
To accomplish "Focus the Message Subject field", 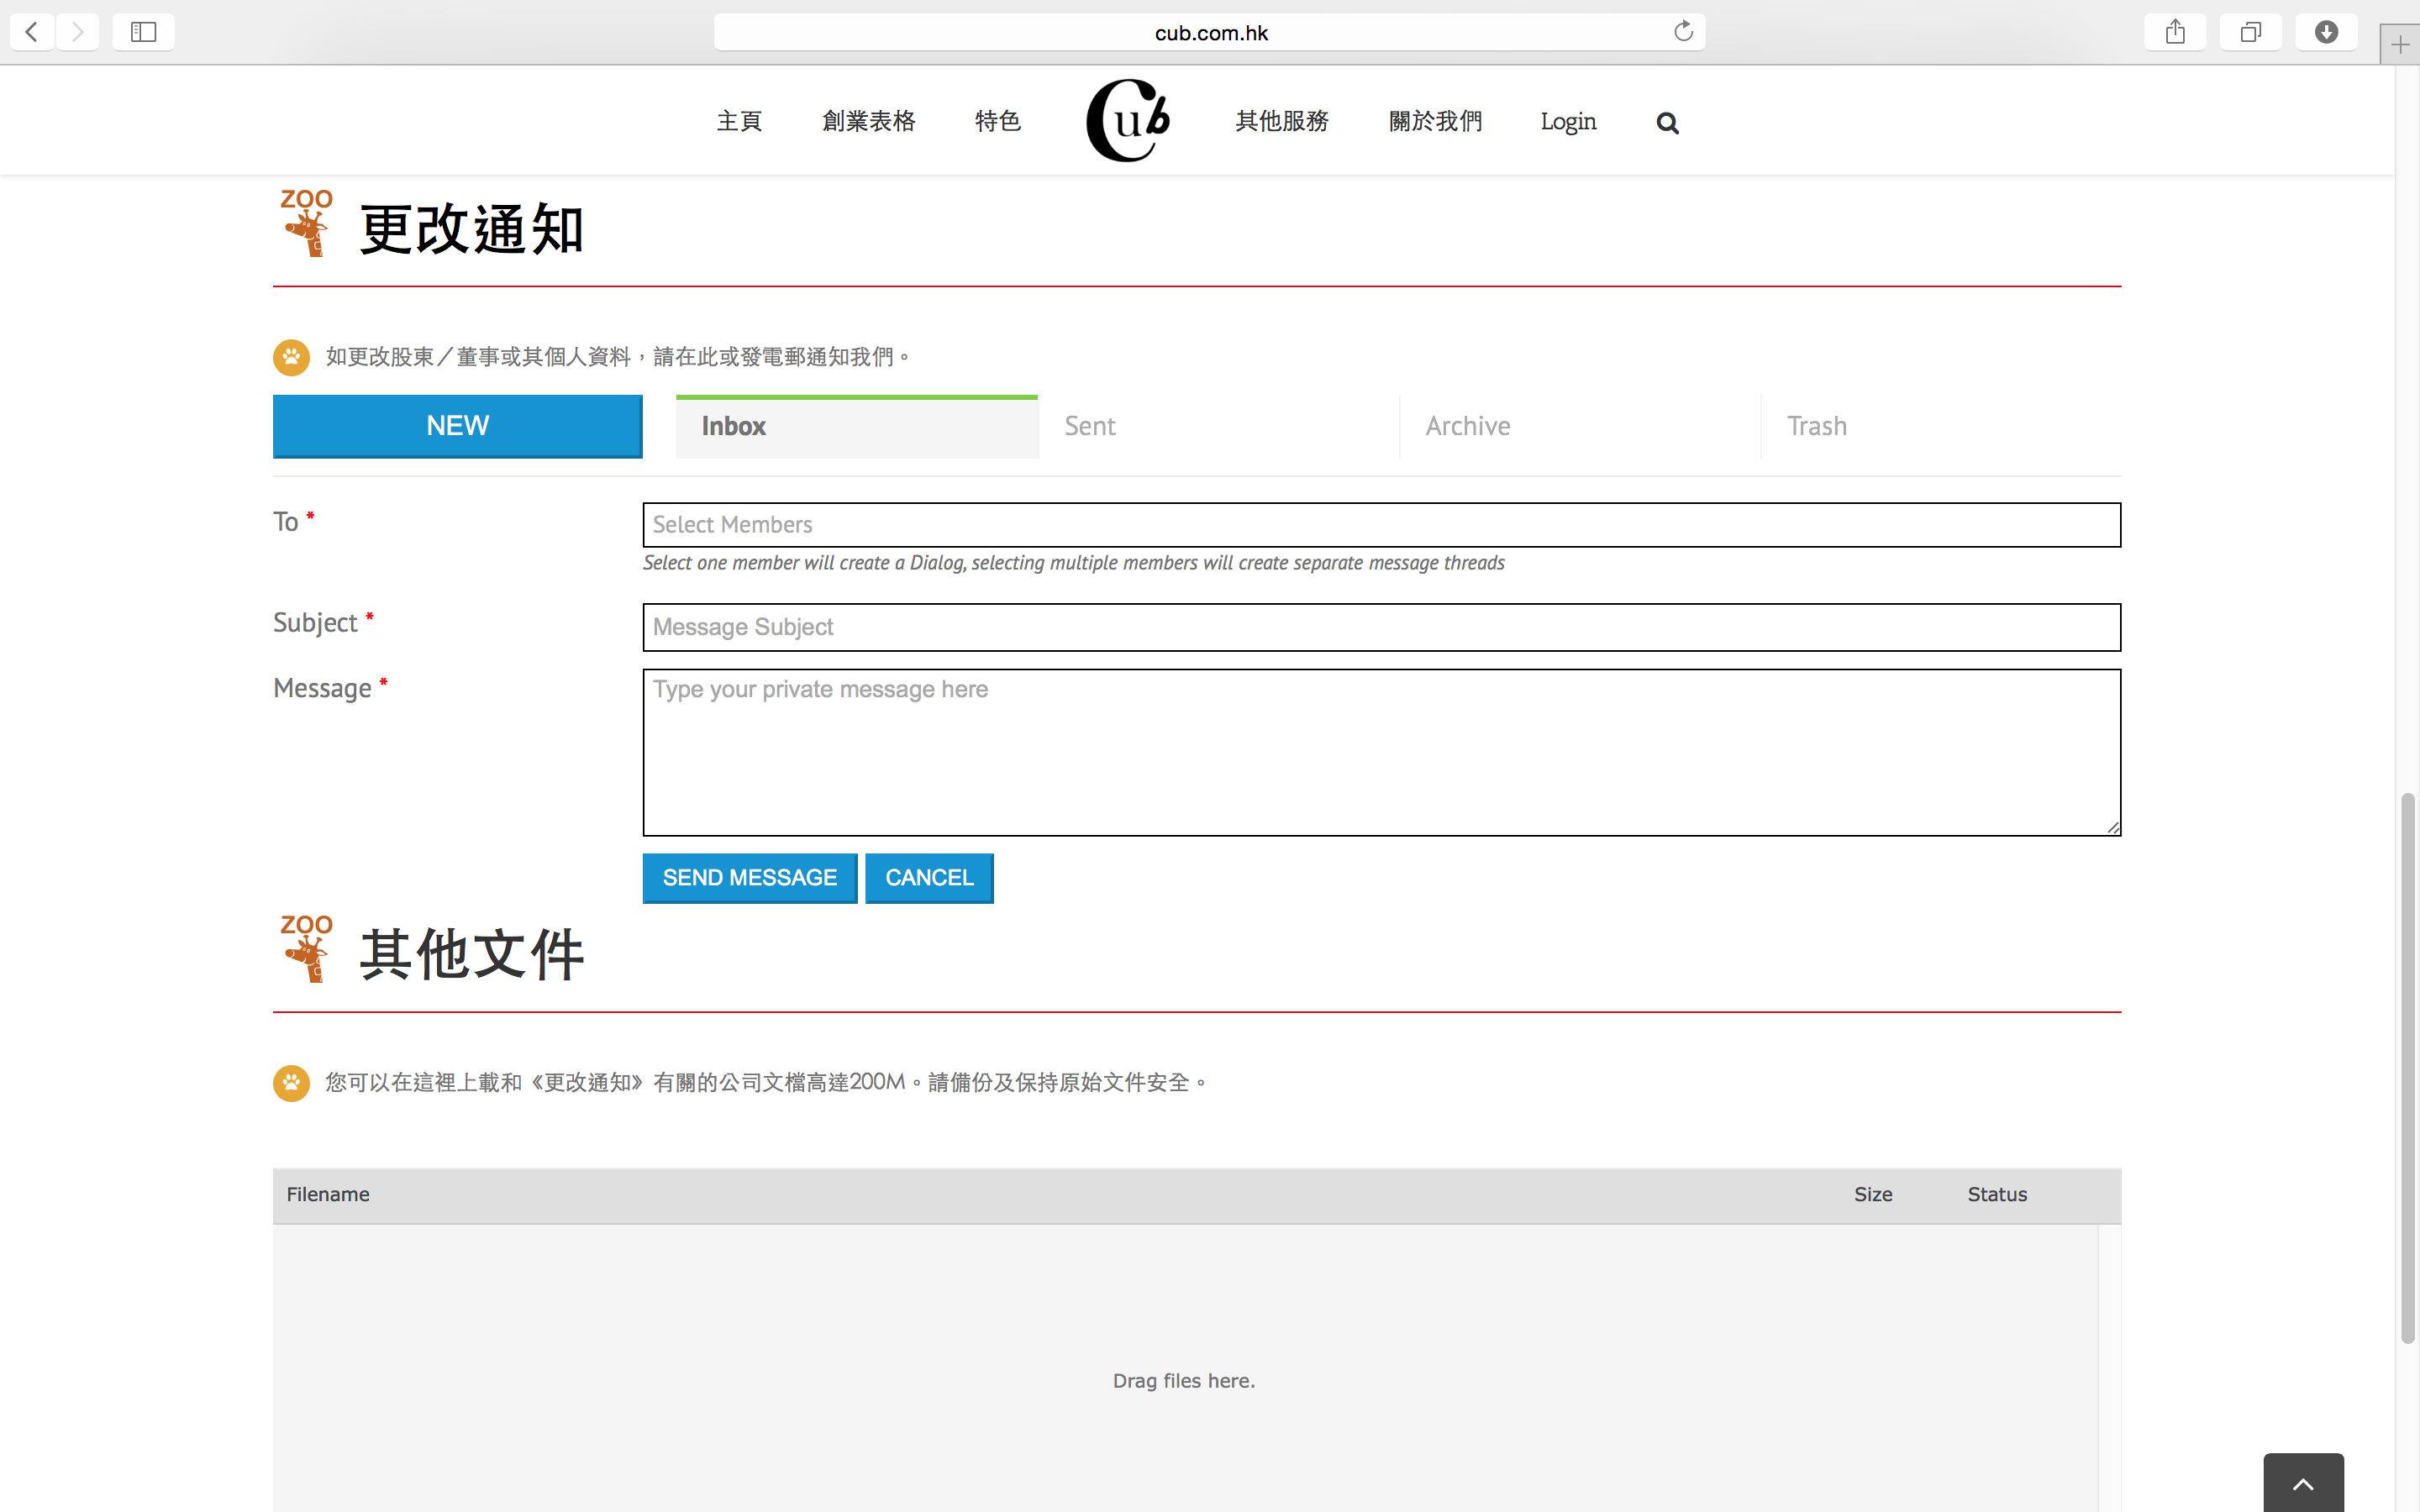I will click(1382, 627).
